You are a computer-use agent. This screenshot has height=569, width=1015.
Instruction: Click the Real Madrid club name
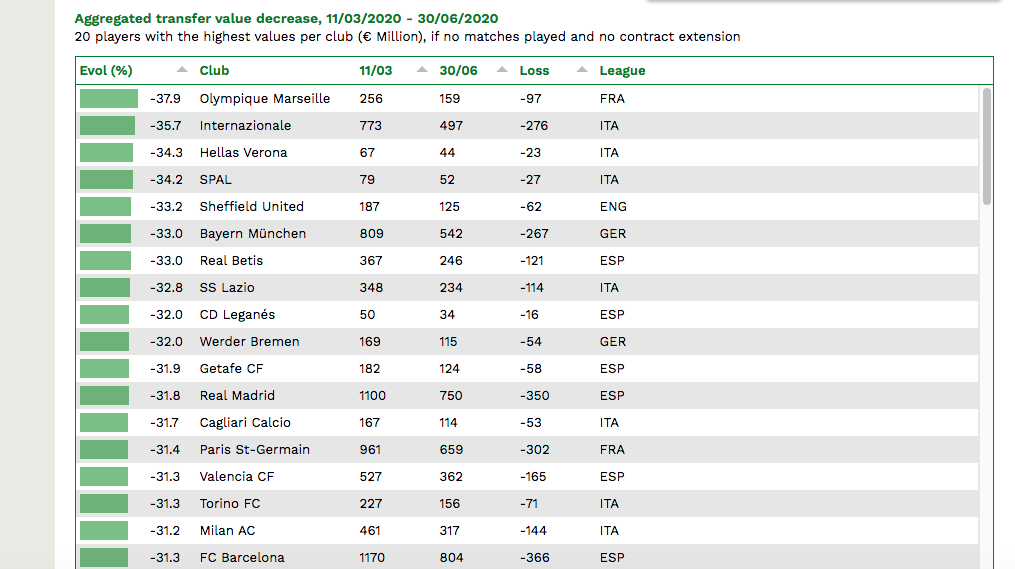[x=237, y=396]
